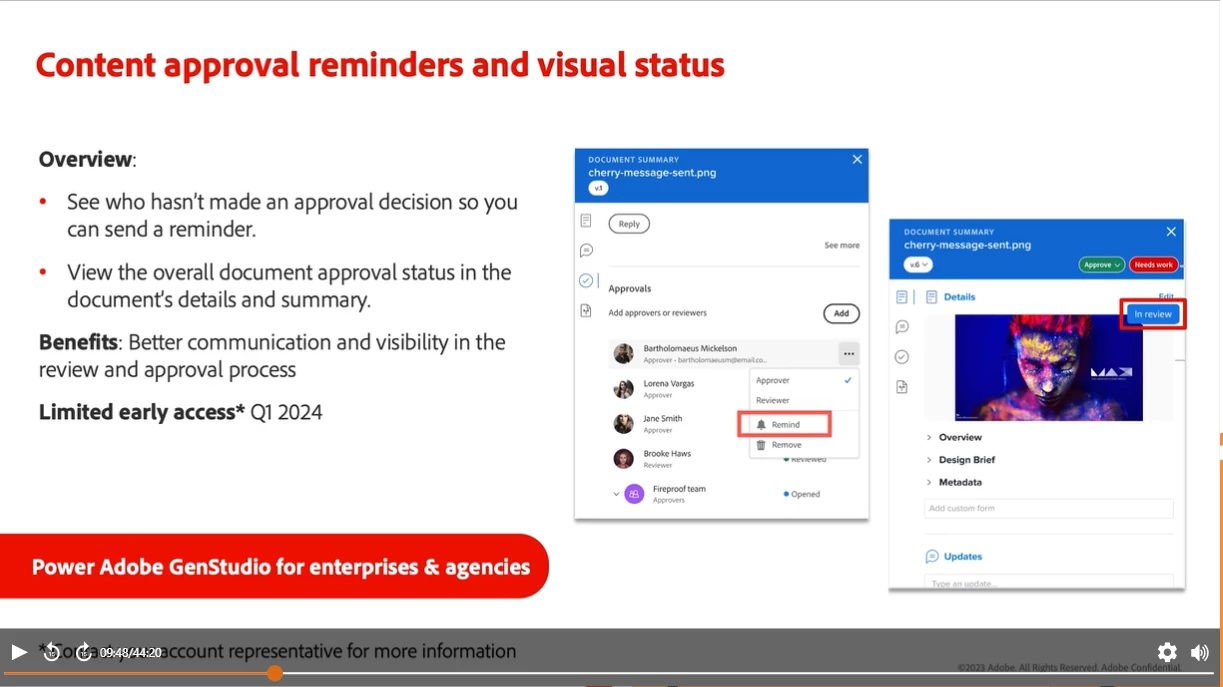Screen dimensions: 1223x687
Task: Open comments icon in right panel sidebar
Action: pyautogui.click(x=902, y=327)
